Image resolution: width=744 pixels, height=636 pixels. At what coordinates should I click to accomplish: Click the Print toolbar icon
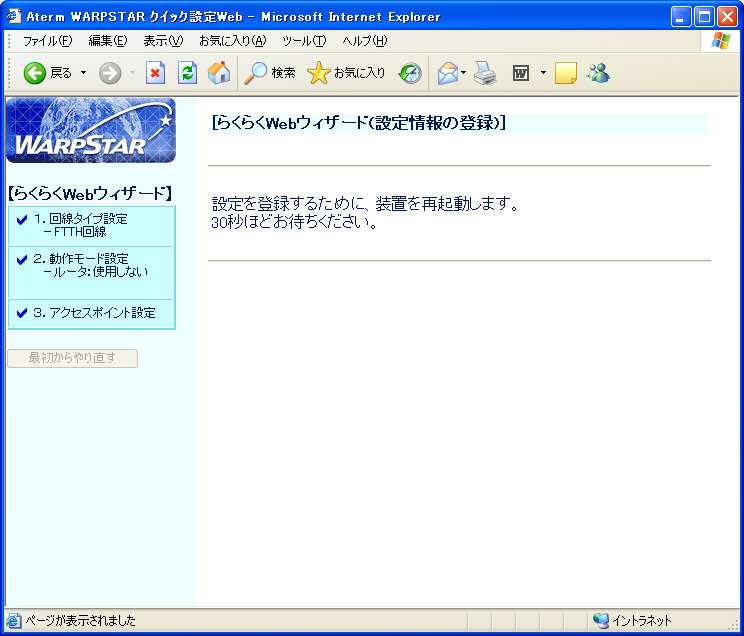pos(485,73)
